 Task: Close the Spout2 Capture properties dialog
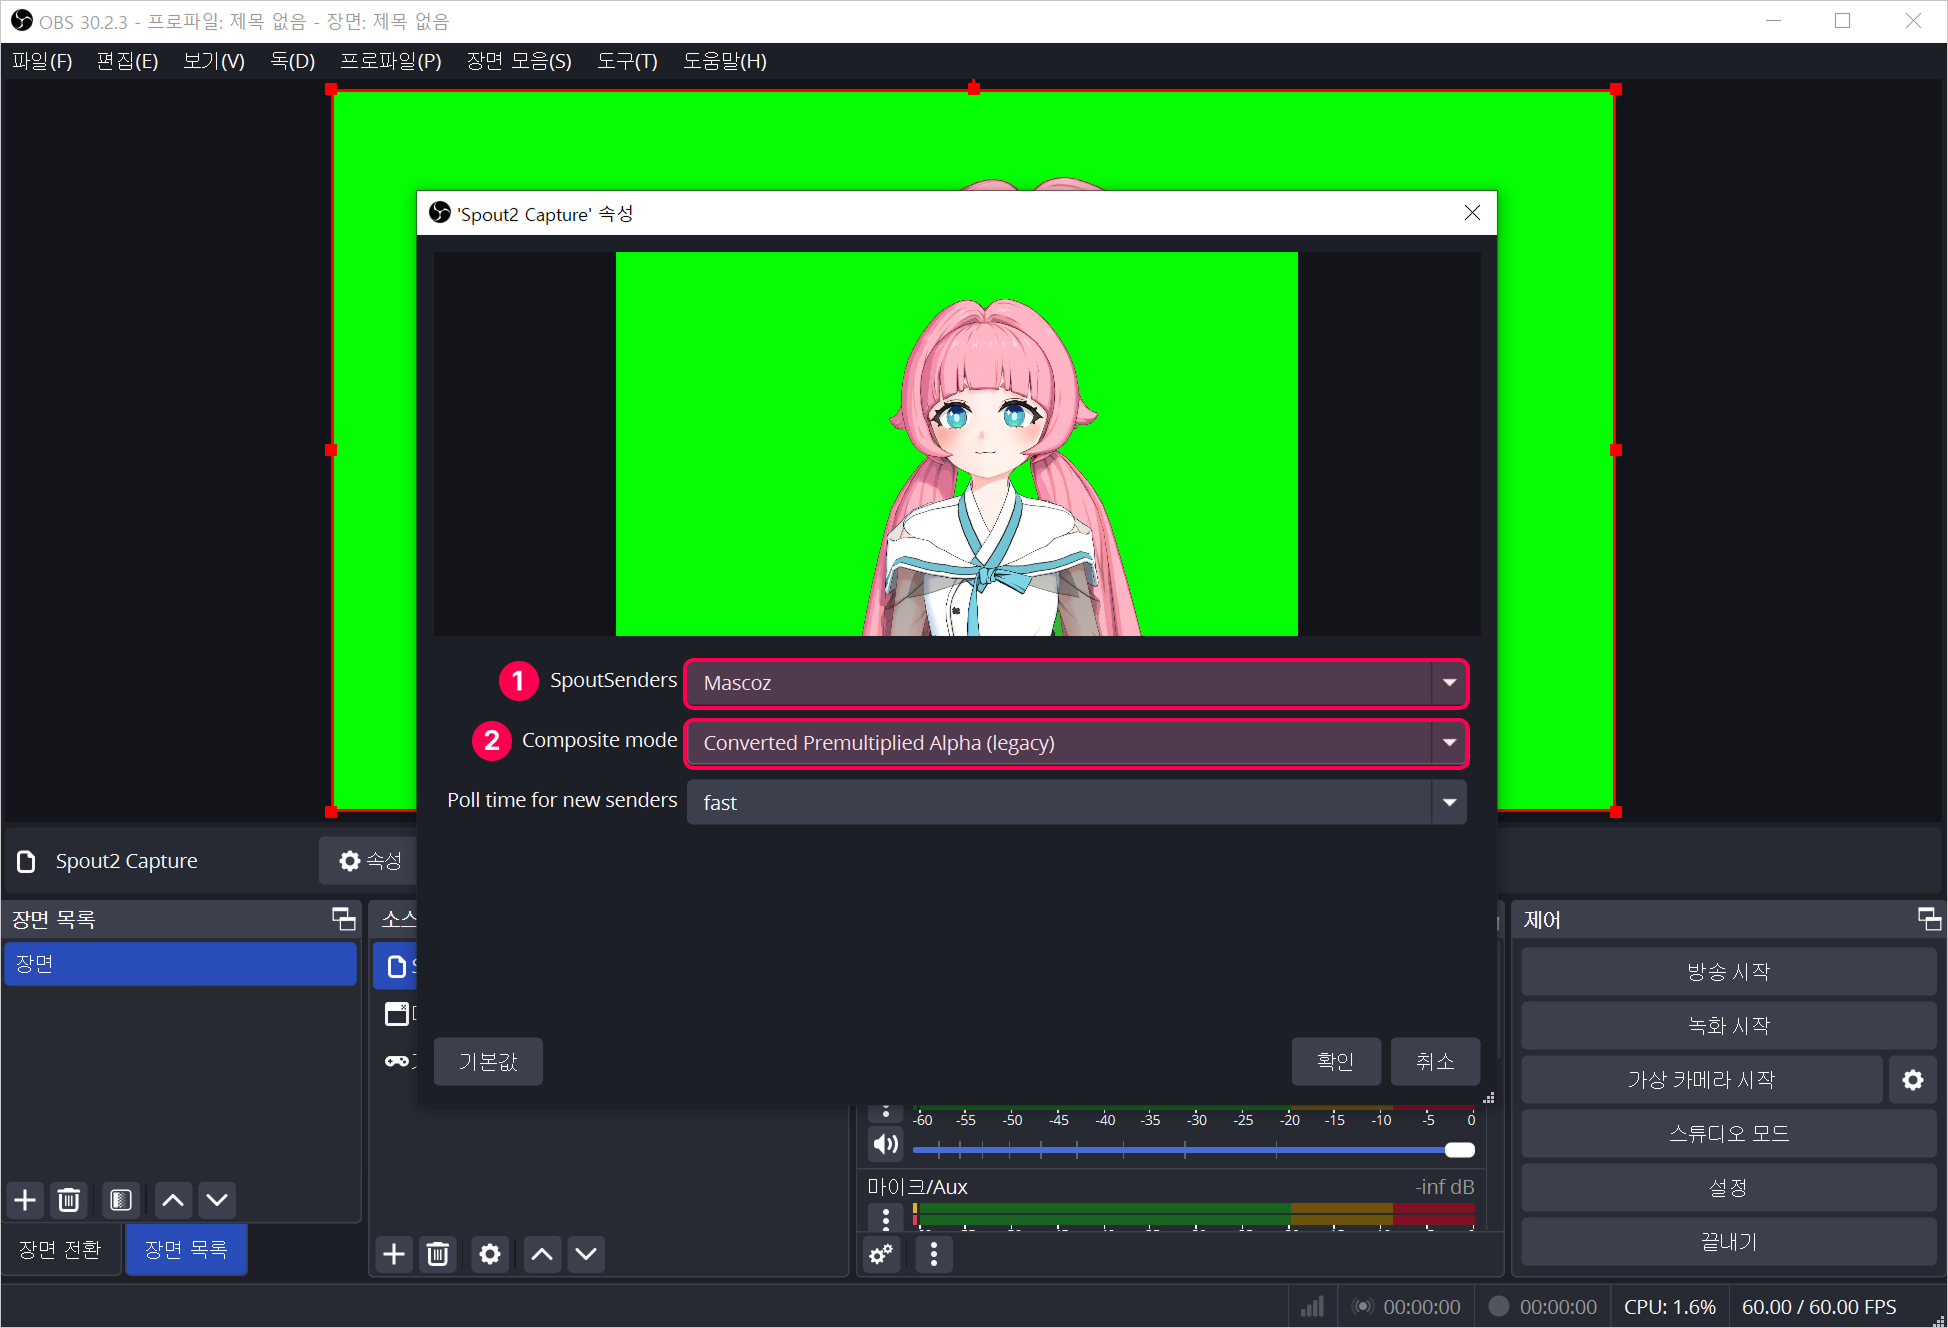(1472, 213)
